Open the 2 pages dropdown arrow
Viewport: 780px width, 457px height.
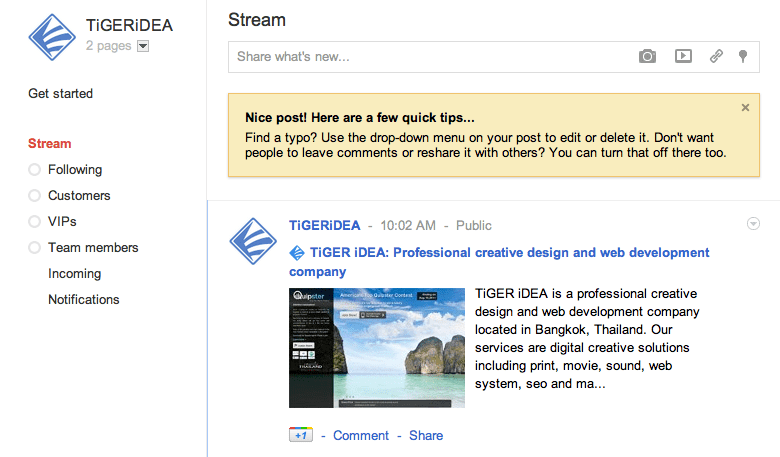click(x=143, y=46)
